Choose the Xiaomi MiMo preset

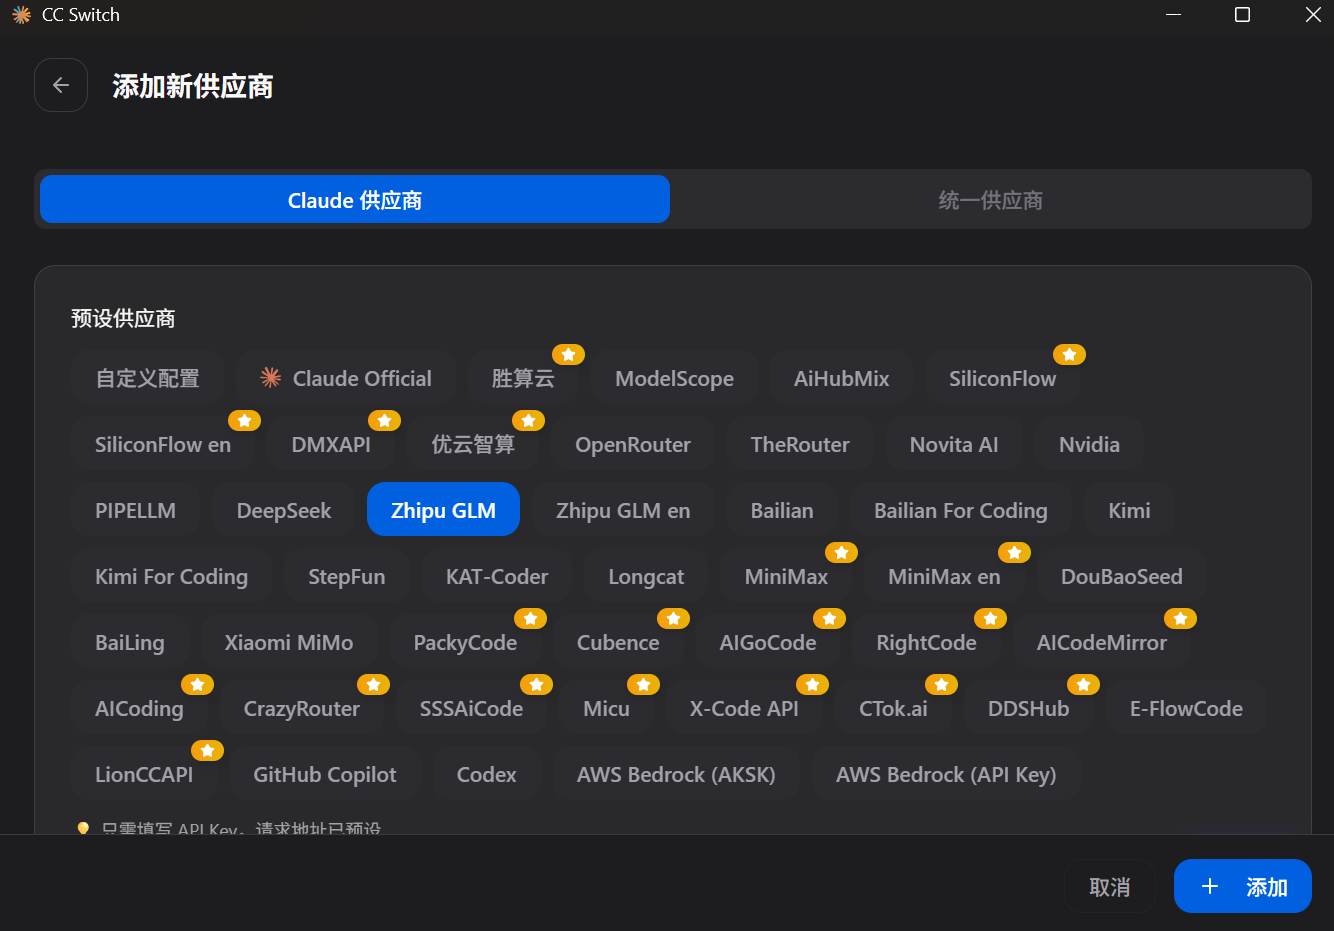289,642
